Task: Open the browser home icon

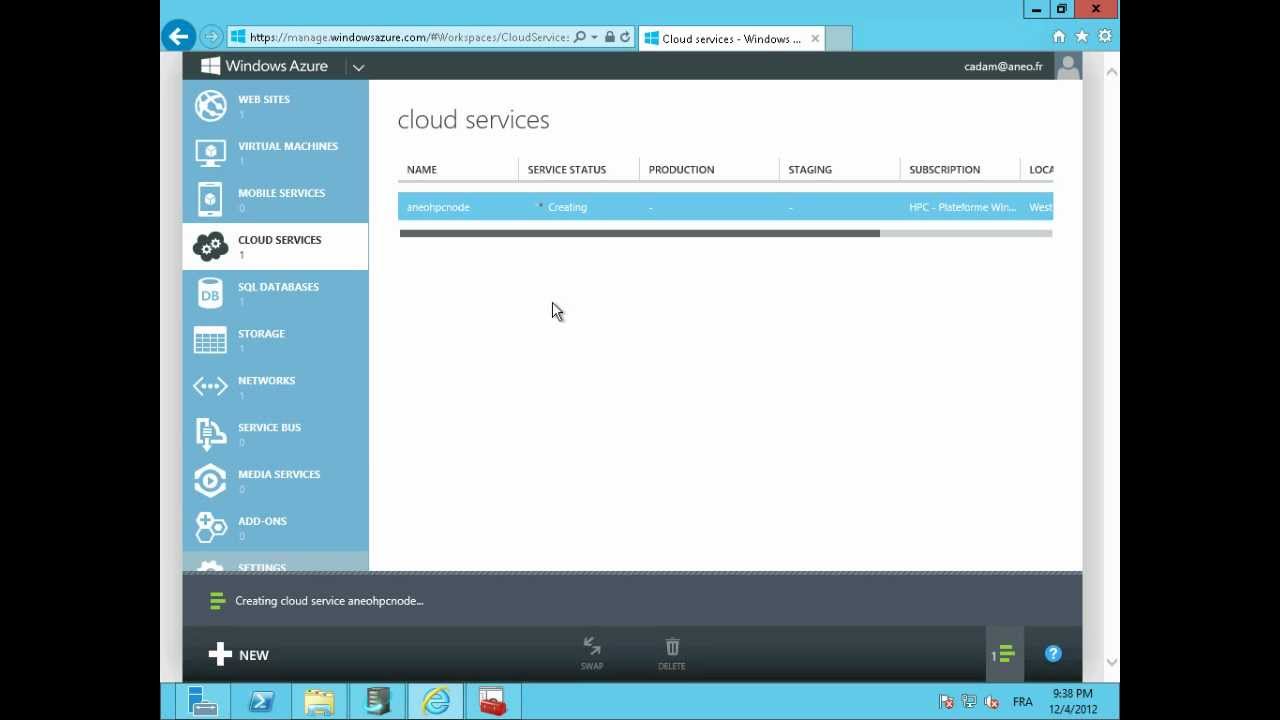Action: [x=1059, y=36]
